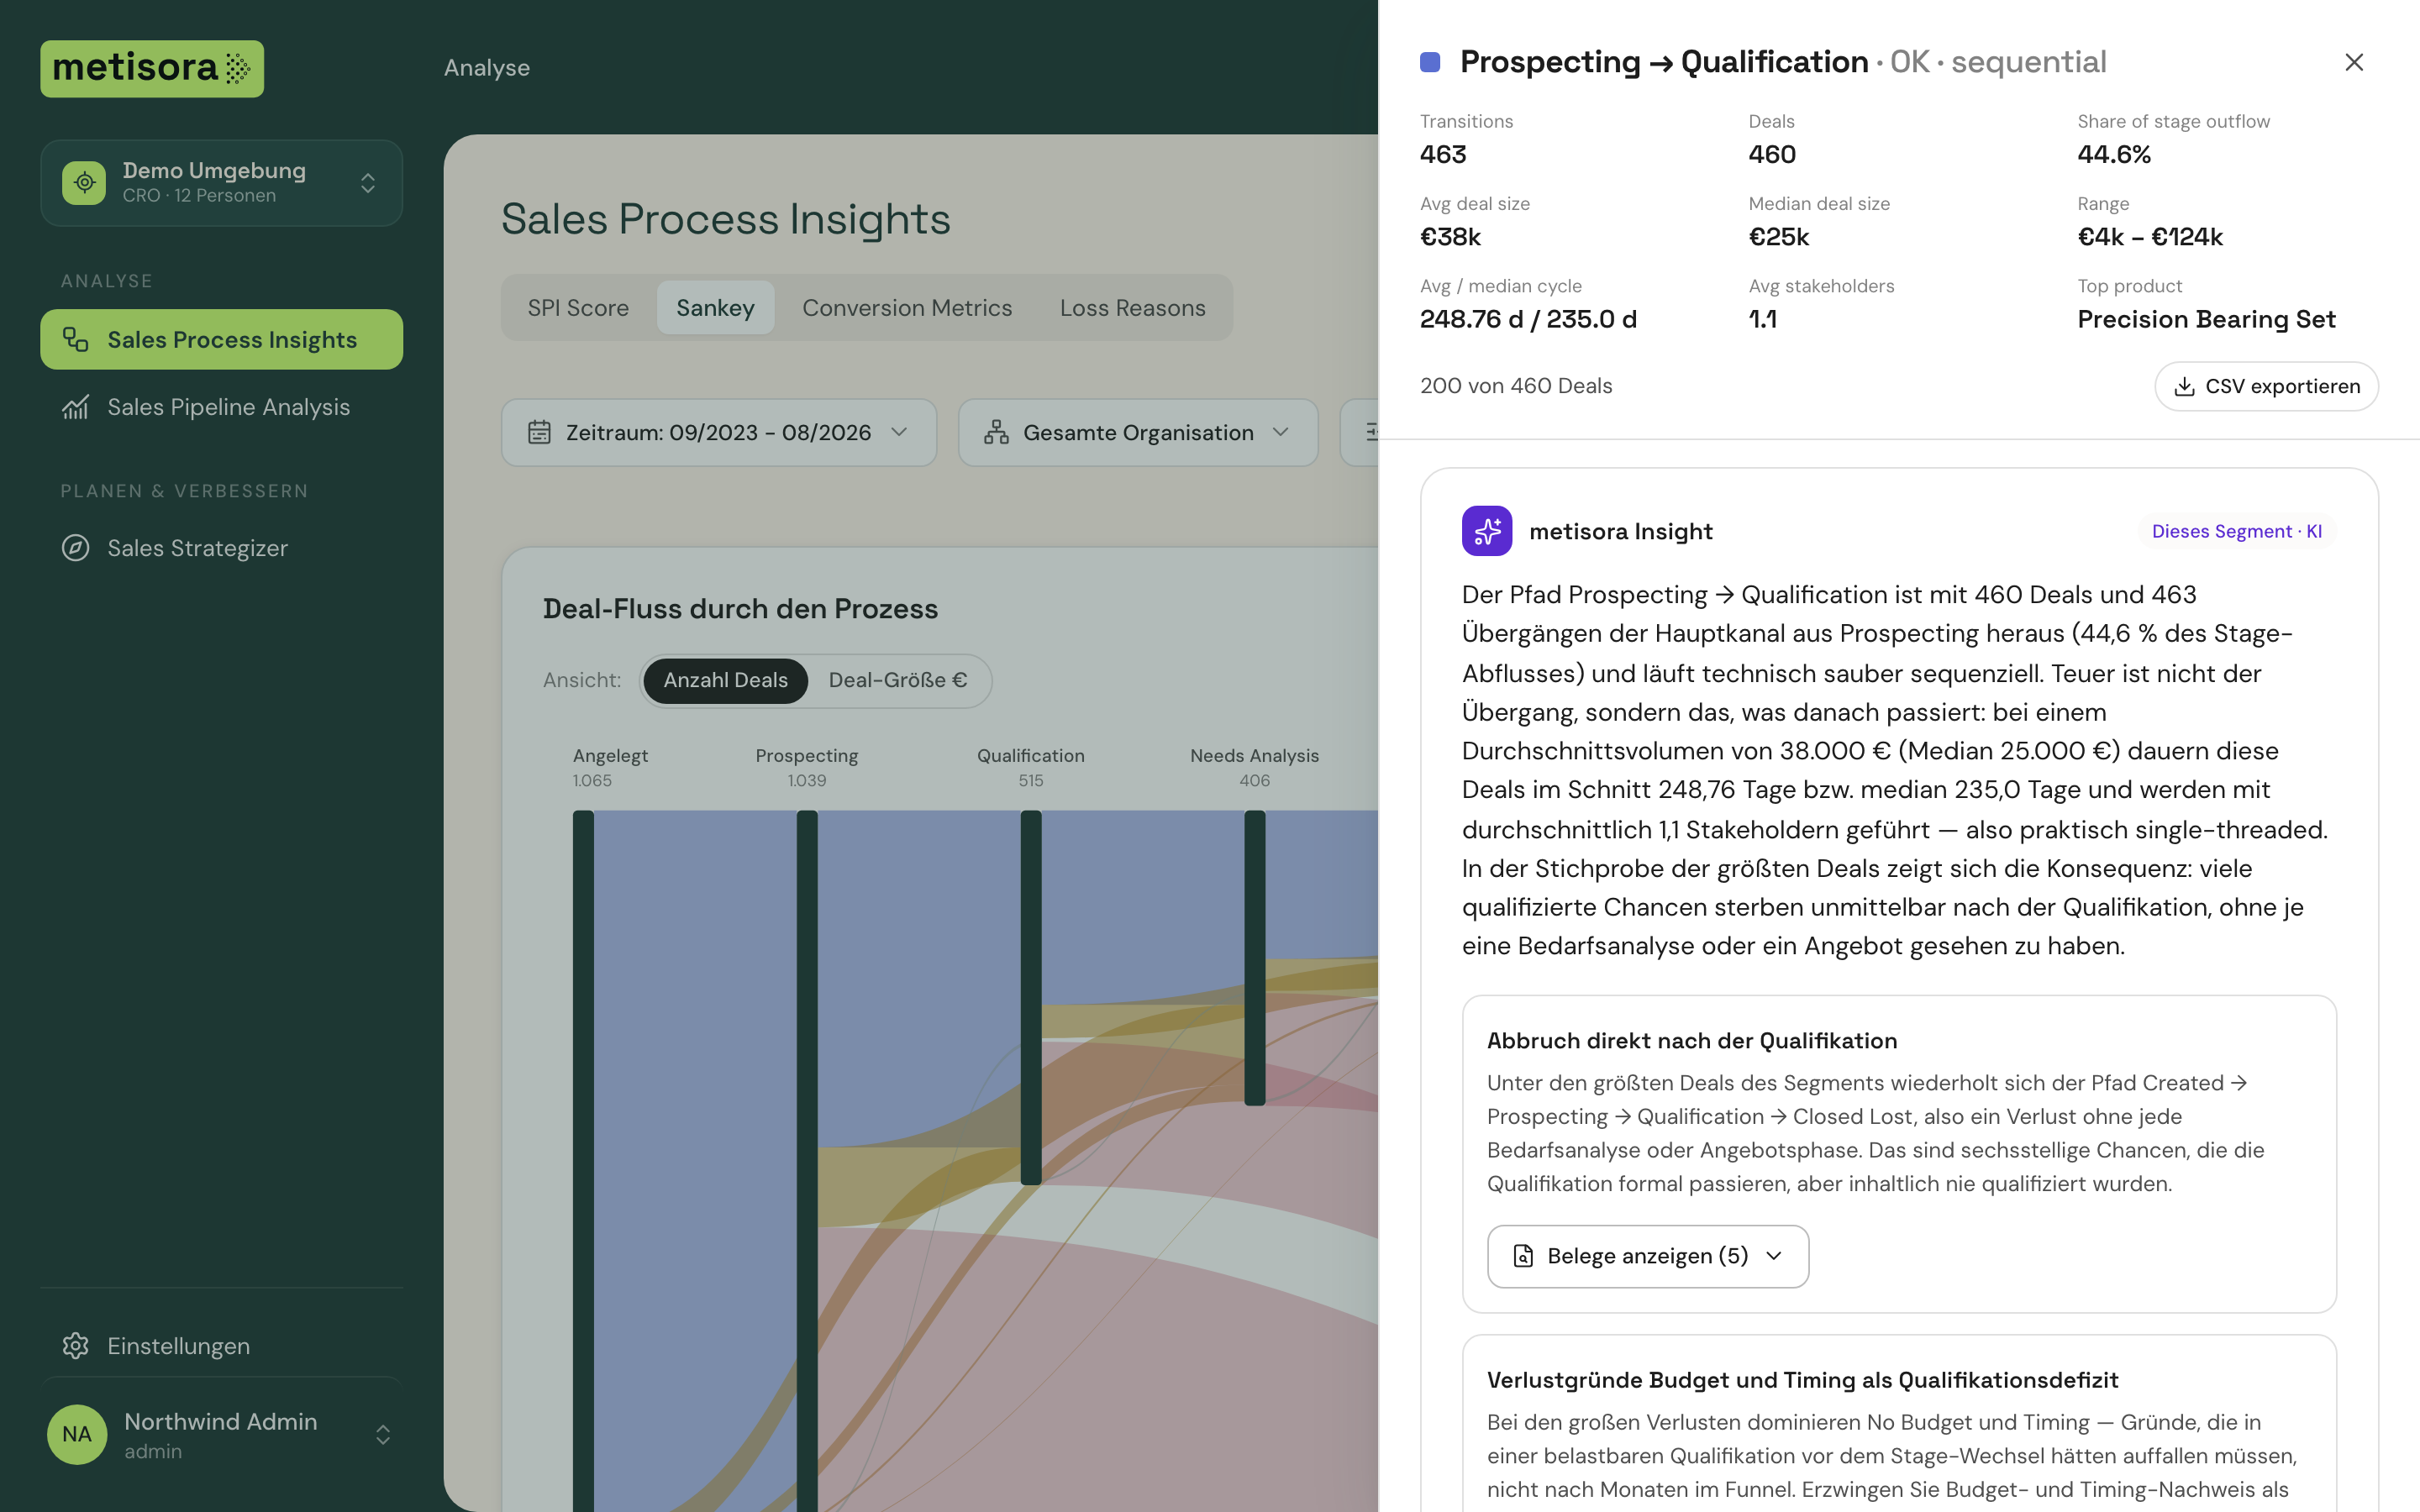Viewport: 2420px width, 1512px height.
Task: Click the Einstellungen gear icon
Action: click(75, 1345)
